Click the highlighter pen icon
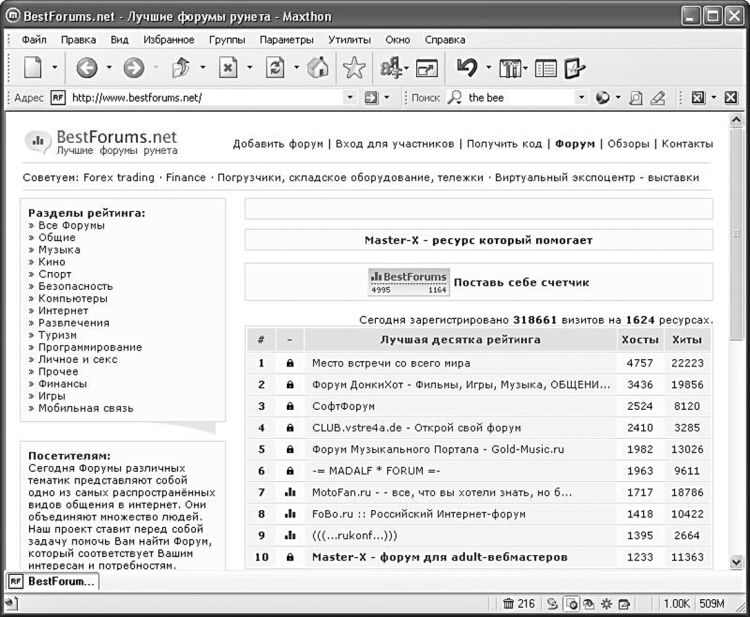750x617 pixels. click(658, 98)
